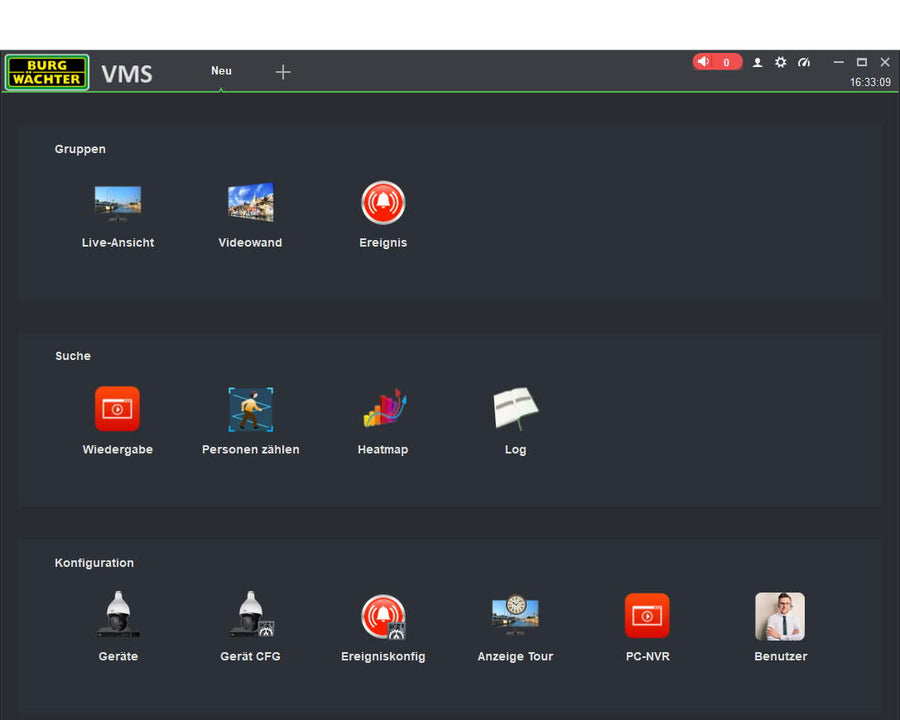Open Benutzer user management
900x720 pixels.
780,616
